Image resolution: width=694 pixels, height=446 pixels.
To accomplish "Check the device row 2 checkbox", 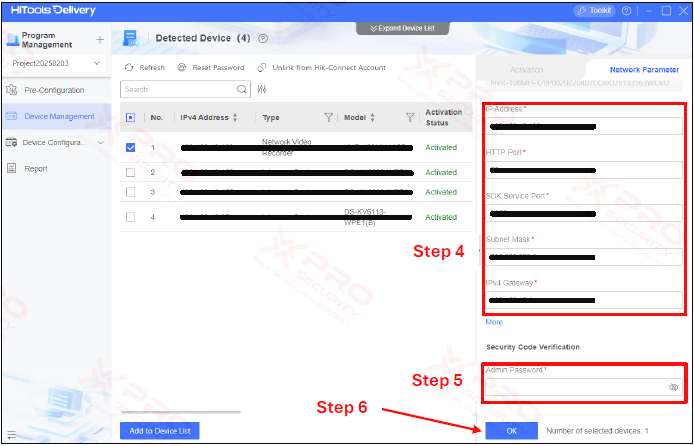I will point(131,172).
